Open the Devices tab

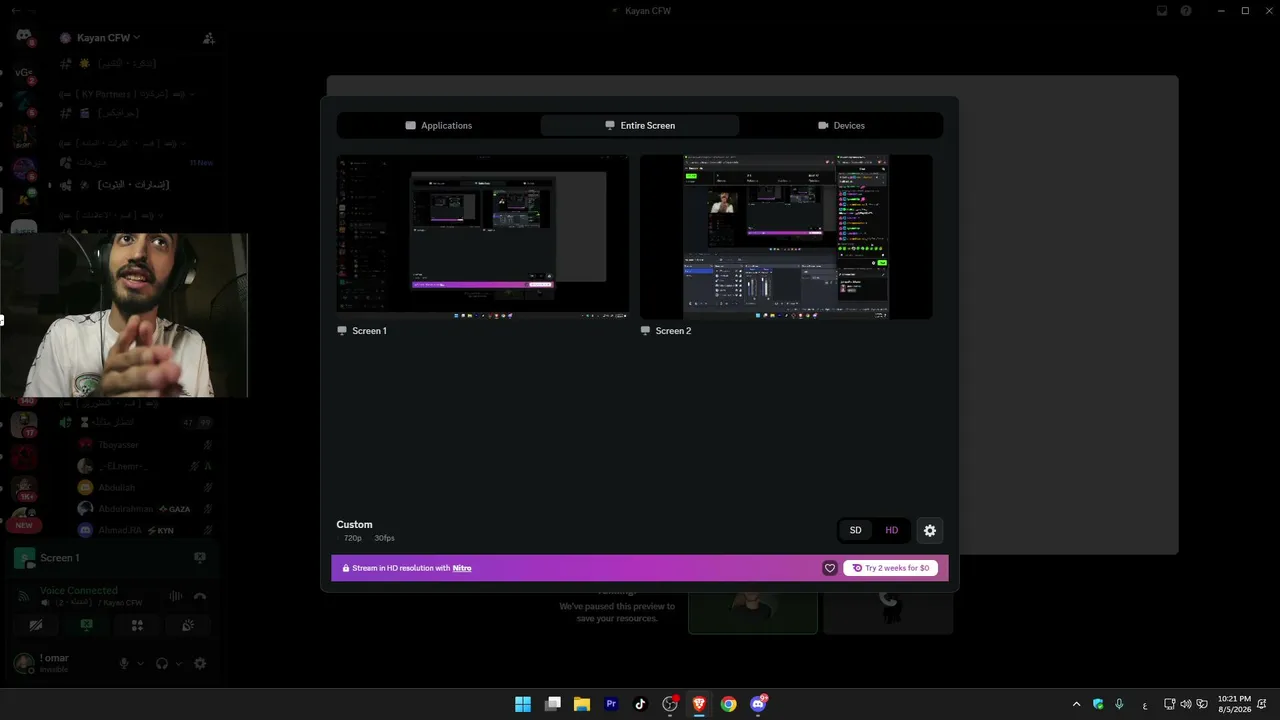pyautogui.click(x=841, y=125)
